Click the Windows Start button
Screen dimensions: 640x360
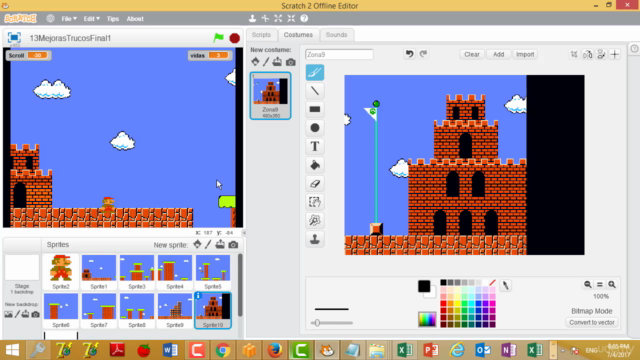(x=12, y=350)
